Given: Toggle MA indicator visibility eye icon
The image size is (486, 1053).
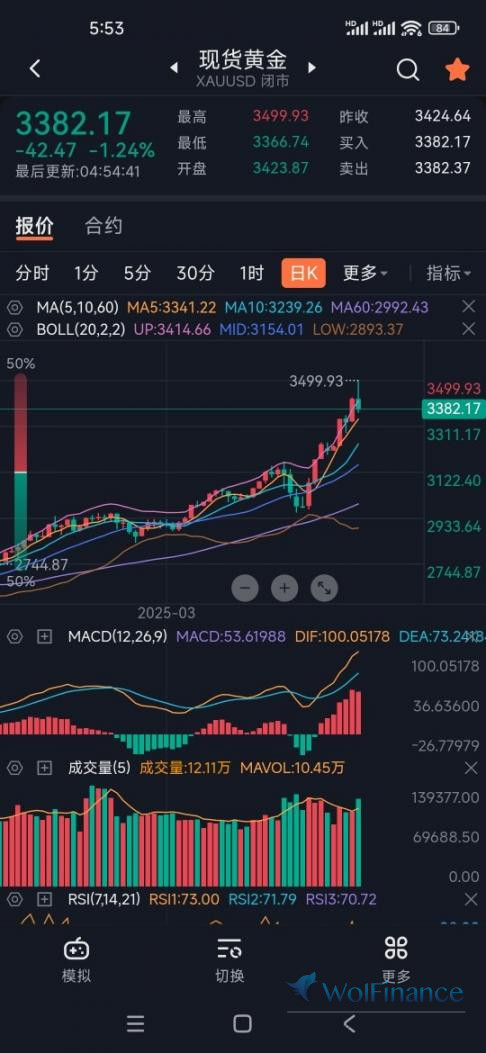Looking at the screenshot, I should click(x=15, y=308).
